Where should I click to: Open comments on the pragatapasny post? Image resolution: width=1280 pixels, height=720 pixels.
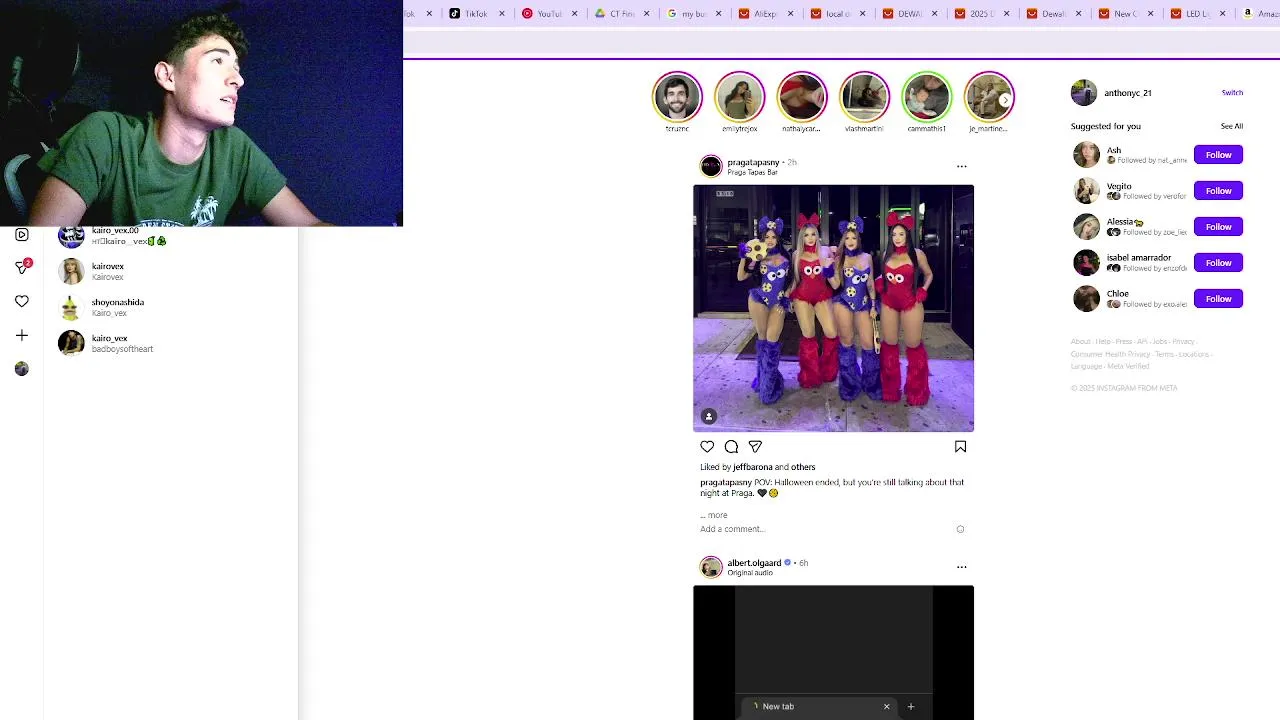coord(731,447)
